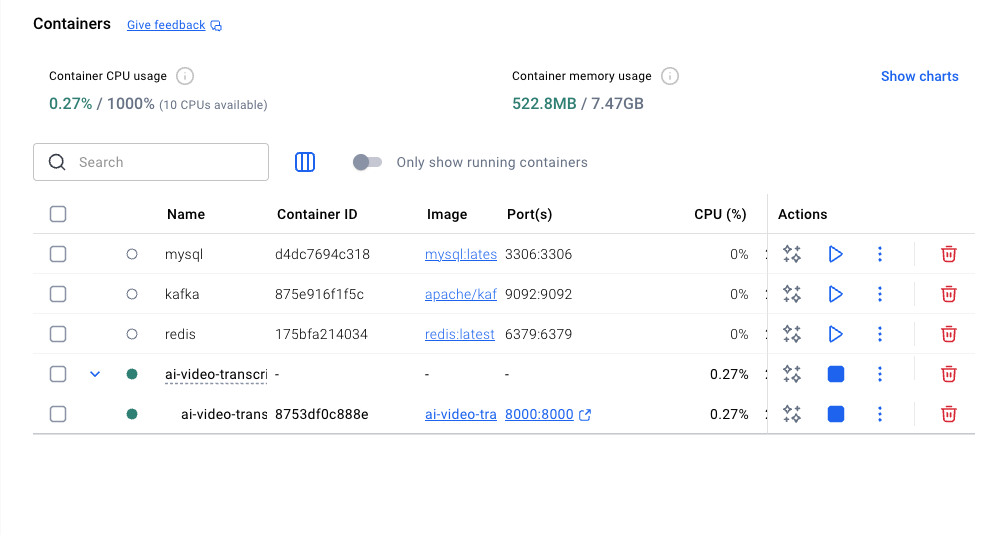Open the kafka container name
Screen dimensions: 1005x535
point(182,294)
